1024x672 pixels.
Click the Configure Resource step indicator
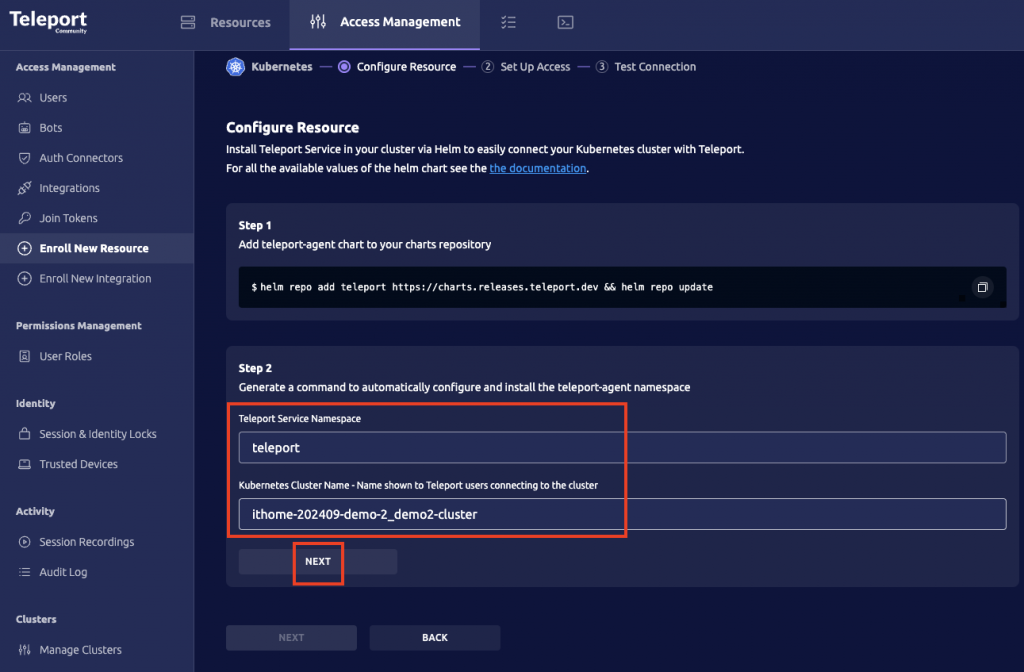point(344,67)
